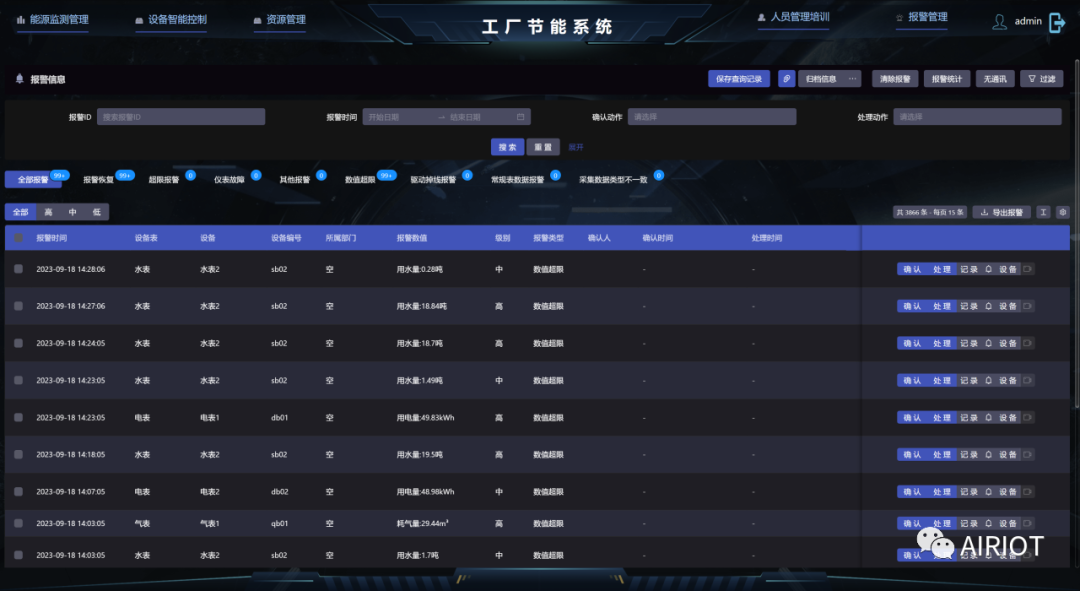Click camera icon in 用水量:1.49吨 row
Screen dimensions: 1080x591
tap(1028, 381)
